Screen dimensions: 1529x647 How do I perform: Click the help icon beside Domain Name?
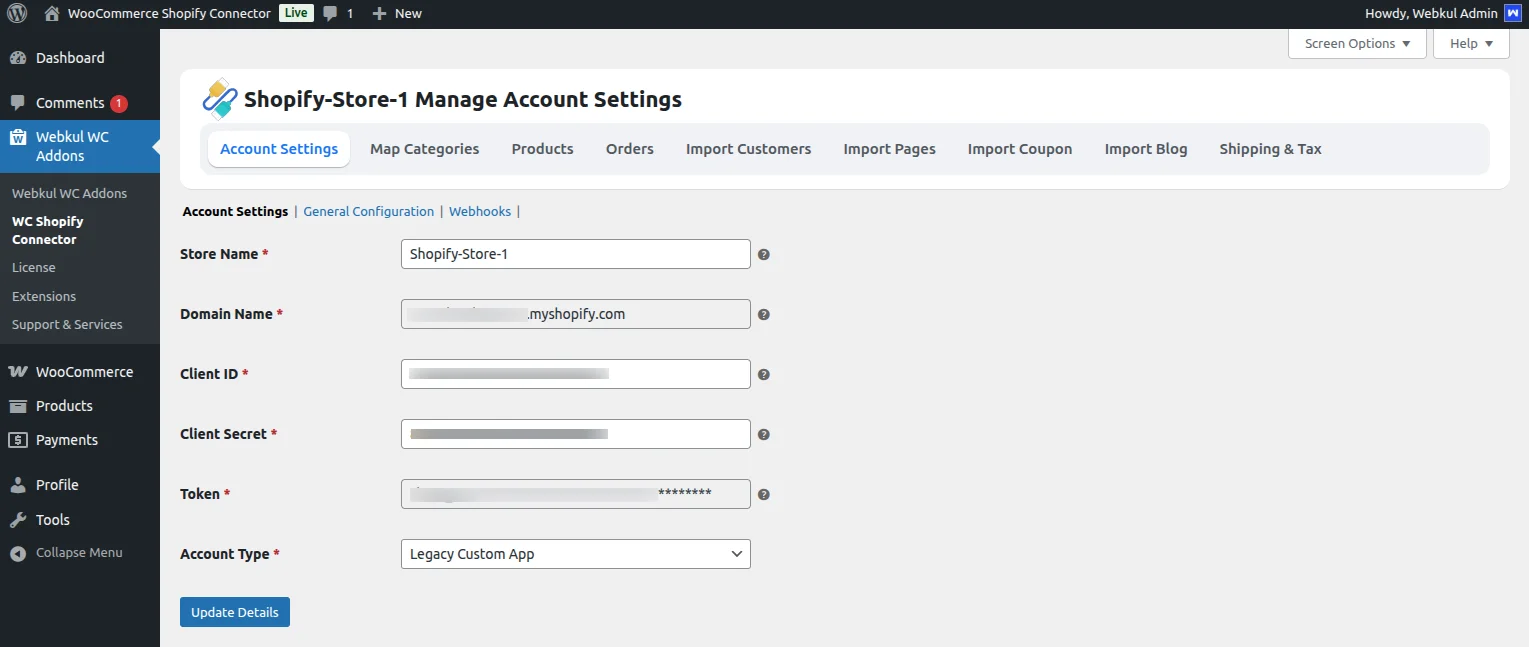coord(764,315)
